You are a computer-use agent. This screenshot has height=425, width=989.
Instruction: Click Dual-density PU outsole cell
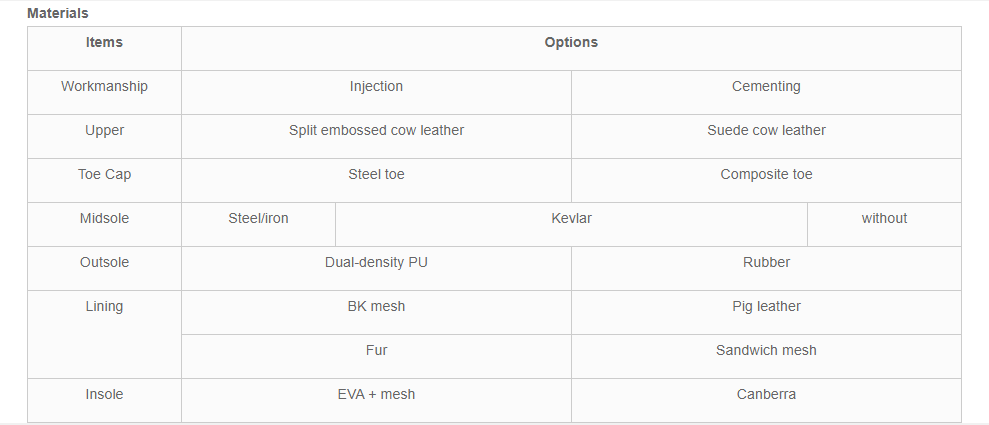coord(377,269)
